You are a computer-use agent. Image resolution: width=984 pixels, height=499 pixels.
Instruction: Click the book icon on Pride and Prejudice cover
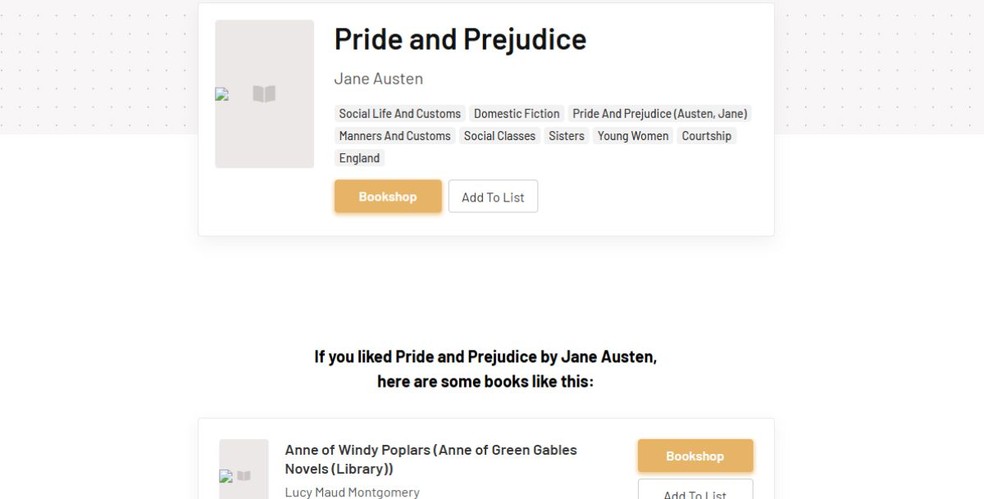[264, 94]
